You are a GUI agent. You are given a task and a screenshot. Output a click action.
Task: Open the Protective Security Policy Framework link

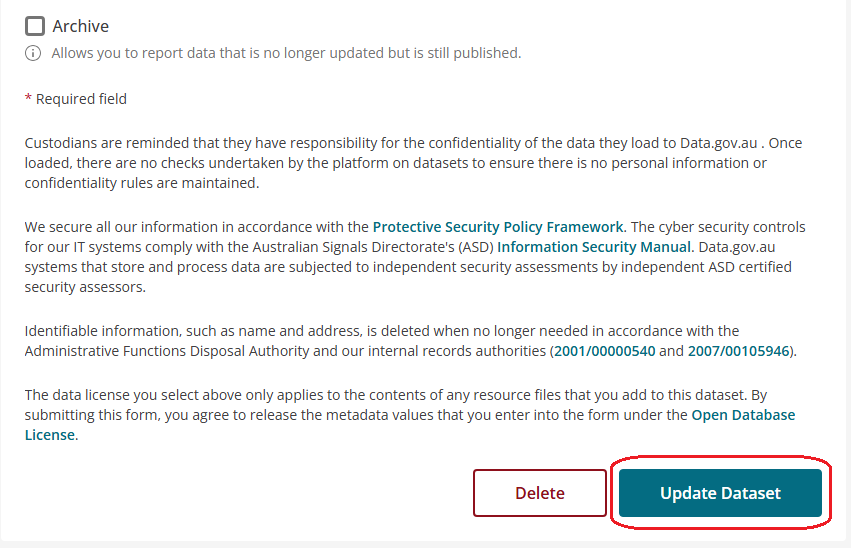click(498, 227)
